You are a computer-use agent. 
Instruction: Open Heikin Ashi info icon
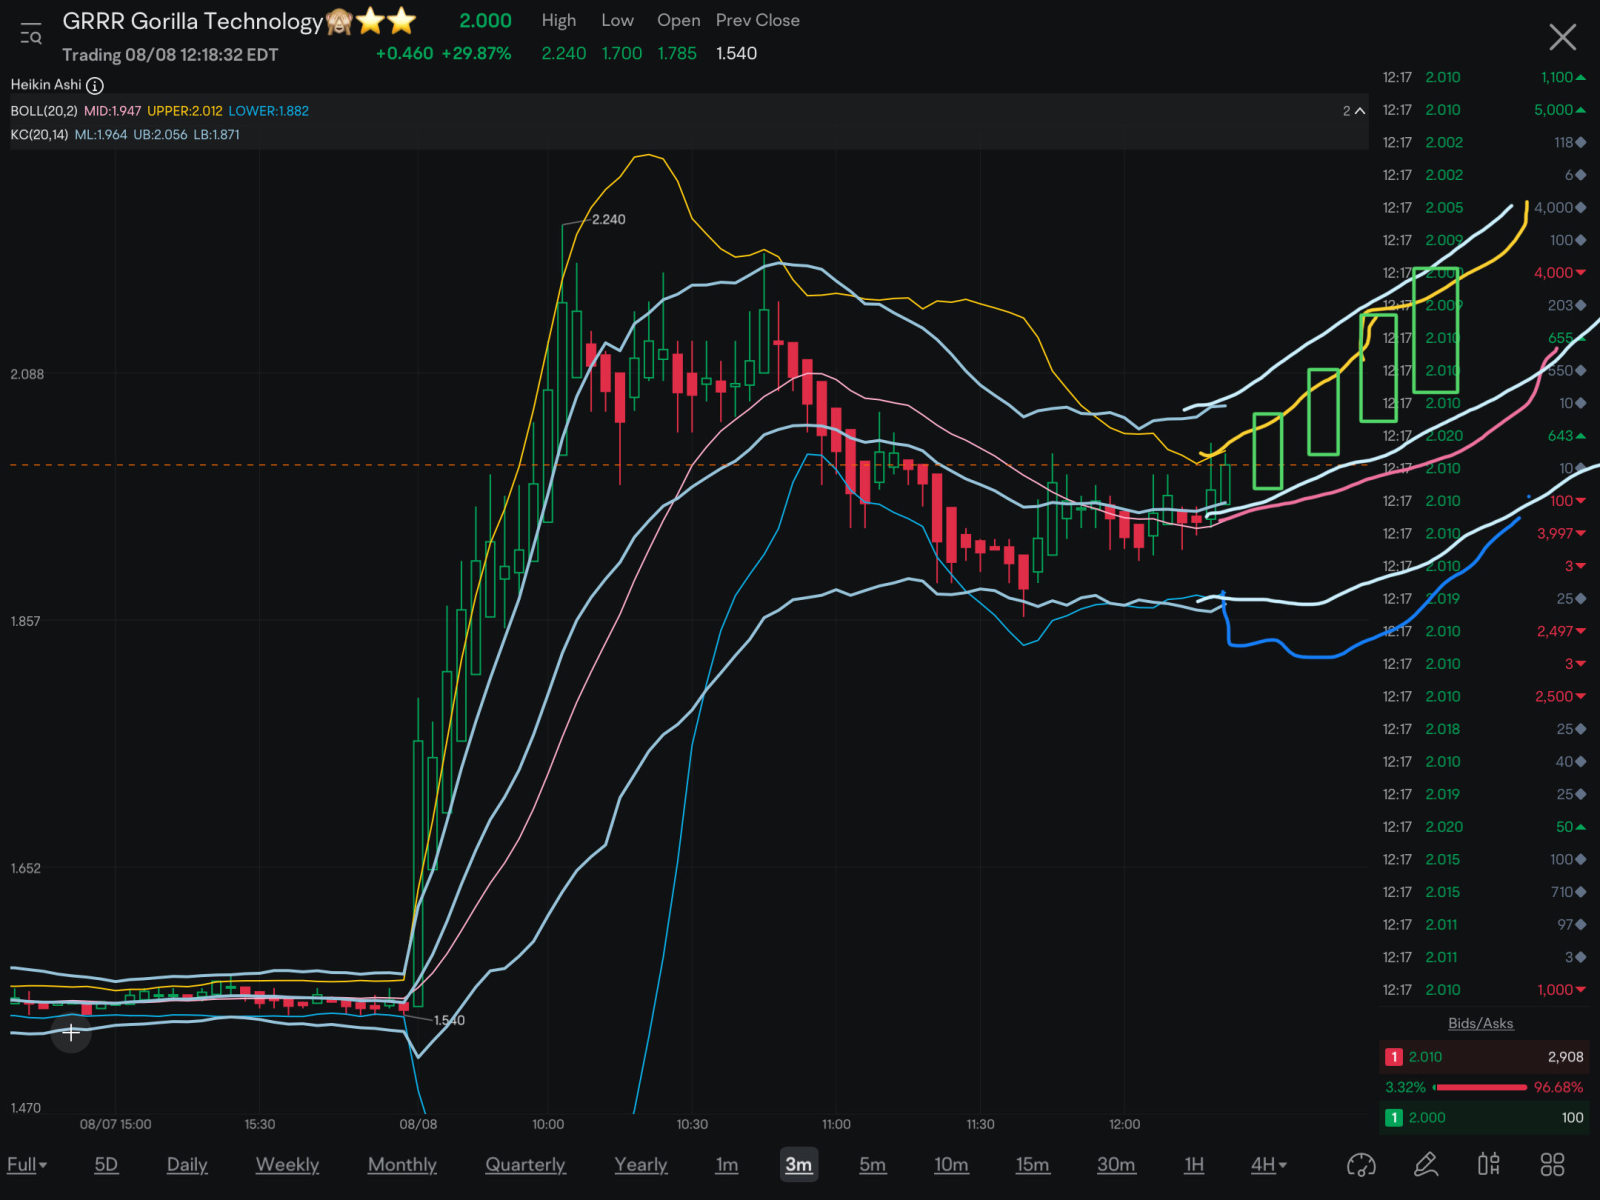[x=95, y=85]
